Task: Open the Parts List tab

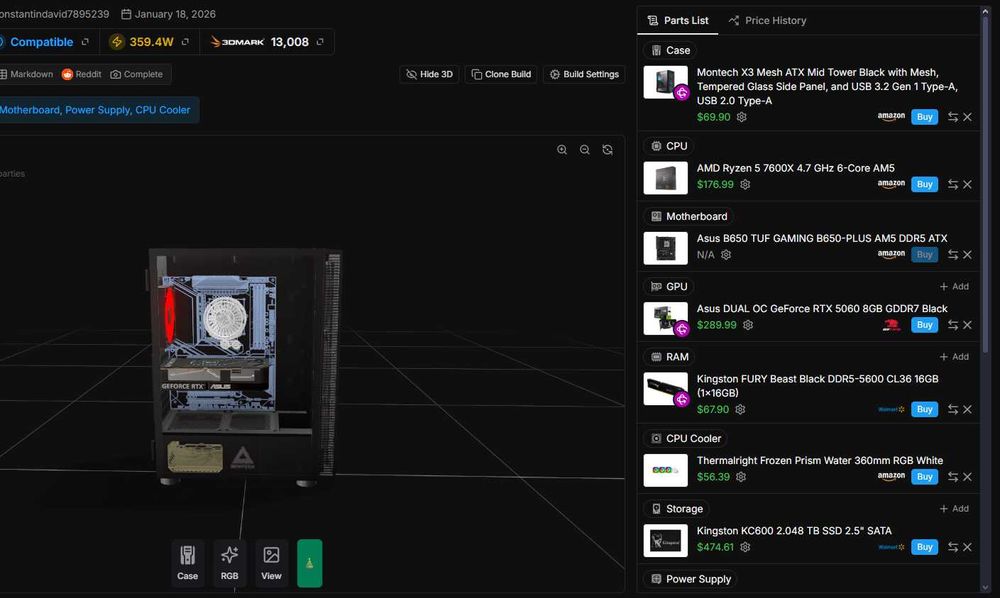Action: point(678,20)
